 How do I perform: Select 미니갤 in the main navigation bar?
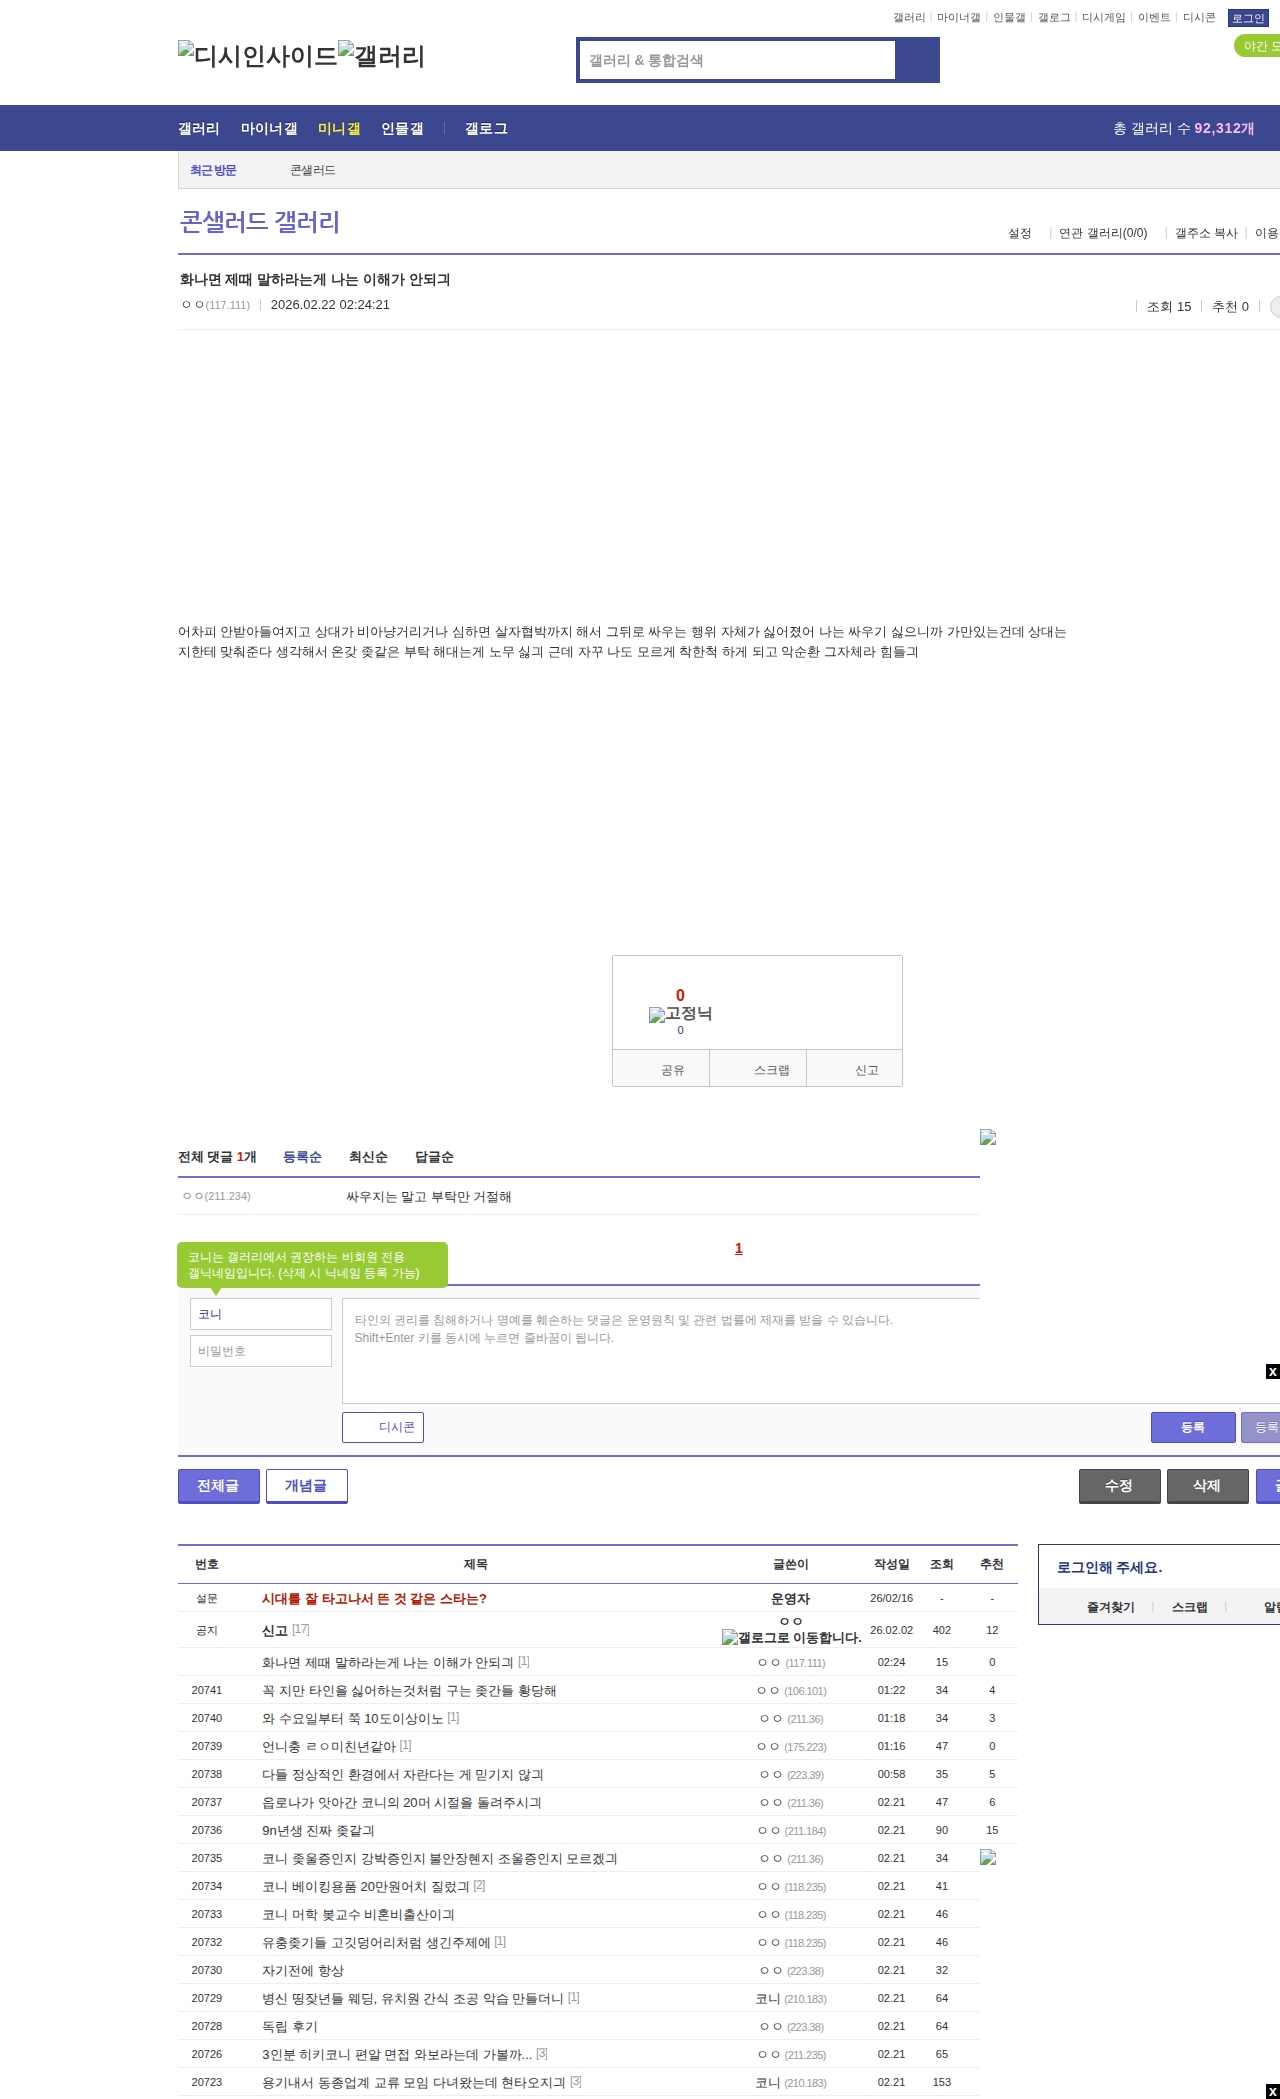pyautogui.click(x=339, y=128)
